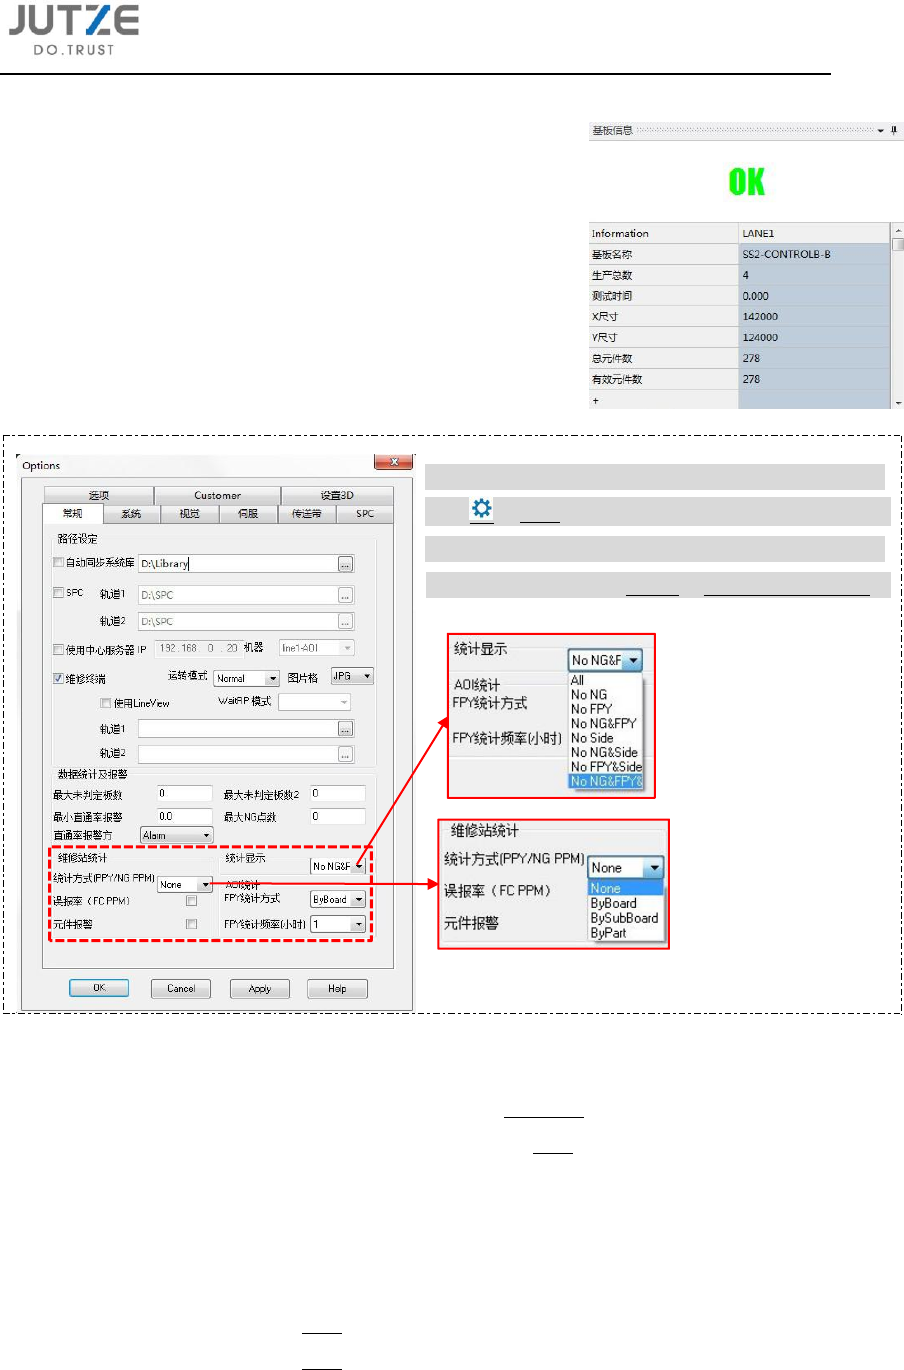Image resolution: width=904 pixels, height=1370 pixels.
Task: Open the FPY统计频率(小时) dropdown
Action: click(x=338, y=924)
